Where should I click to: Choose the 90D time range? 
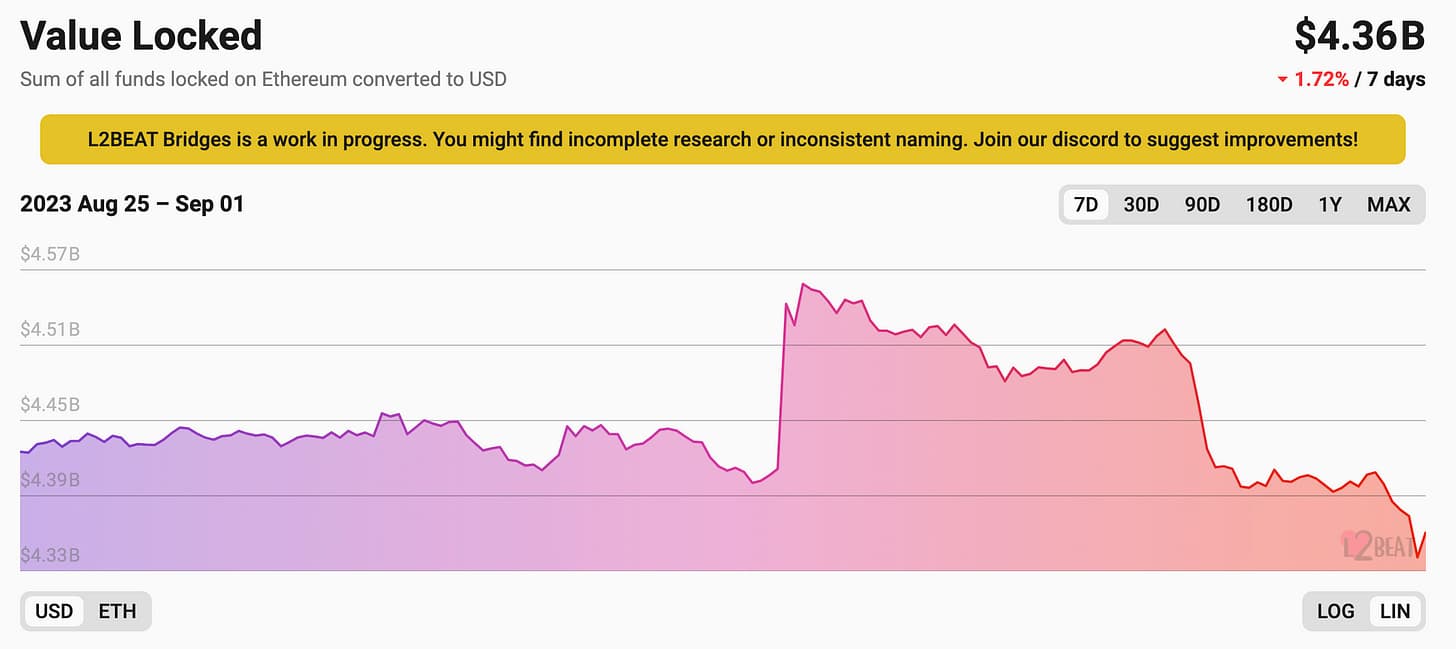click(1202, 205)
